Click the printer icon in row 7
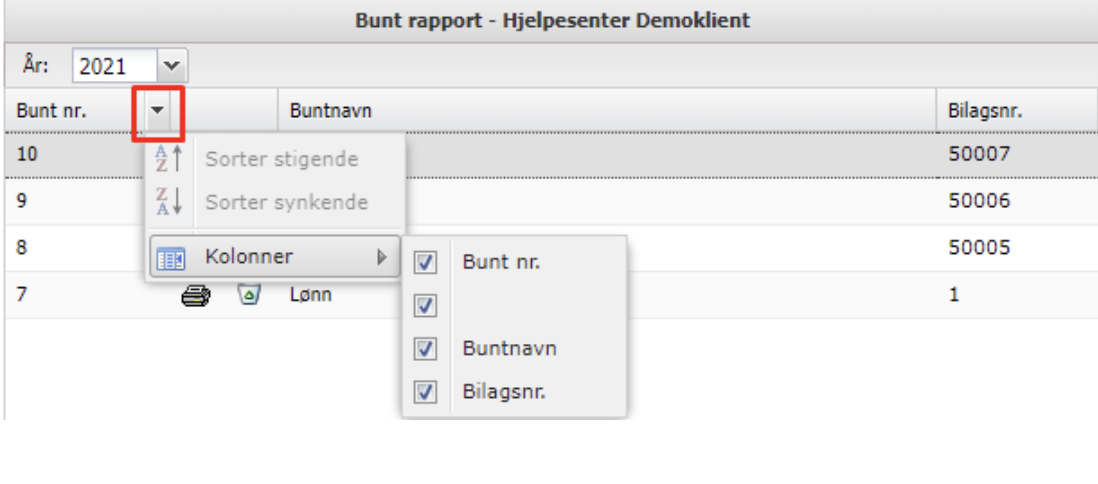This screenshot has width=1098, height=484. pyautogui.click(x=194, y=296)
